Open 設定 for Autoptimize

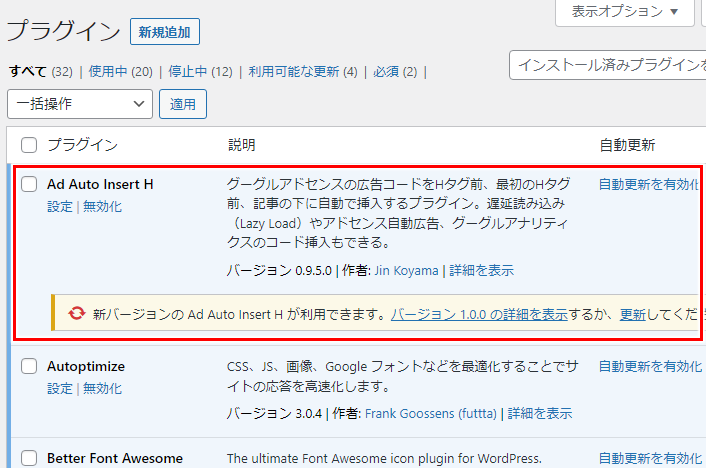(60, 389)
